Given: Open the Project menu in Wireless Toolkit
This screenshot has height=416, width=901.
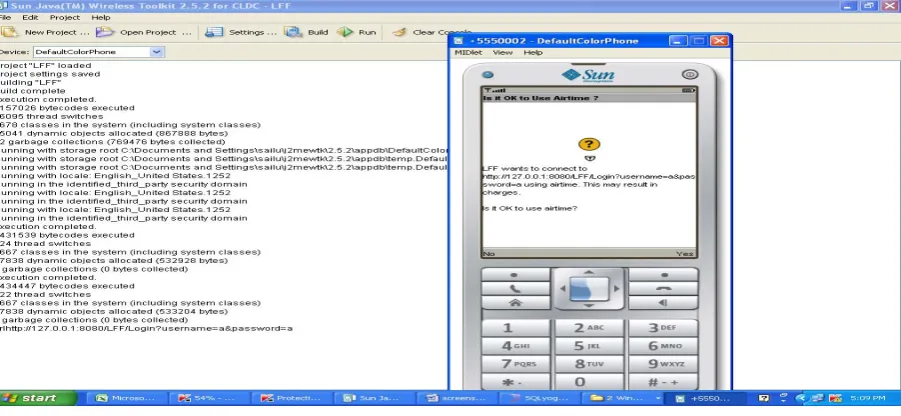Looking at the screenshot, I should [x=65, y=17].
